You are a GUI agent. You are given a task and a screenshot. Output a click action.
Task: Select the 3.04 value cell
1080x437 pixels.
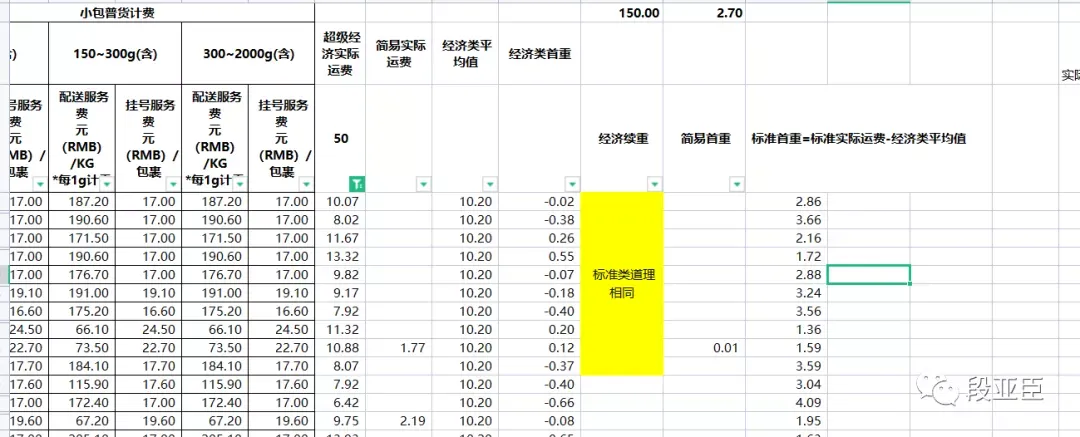click(787, 384)
